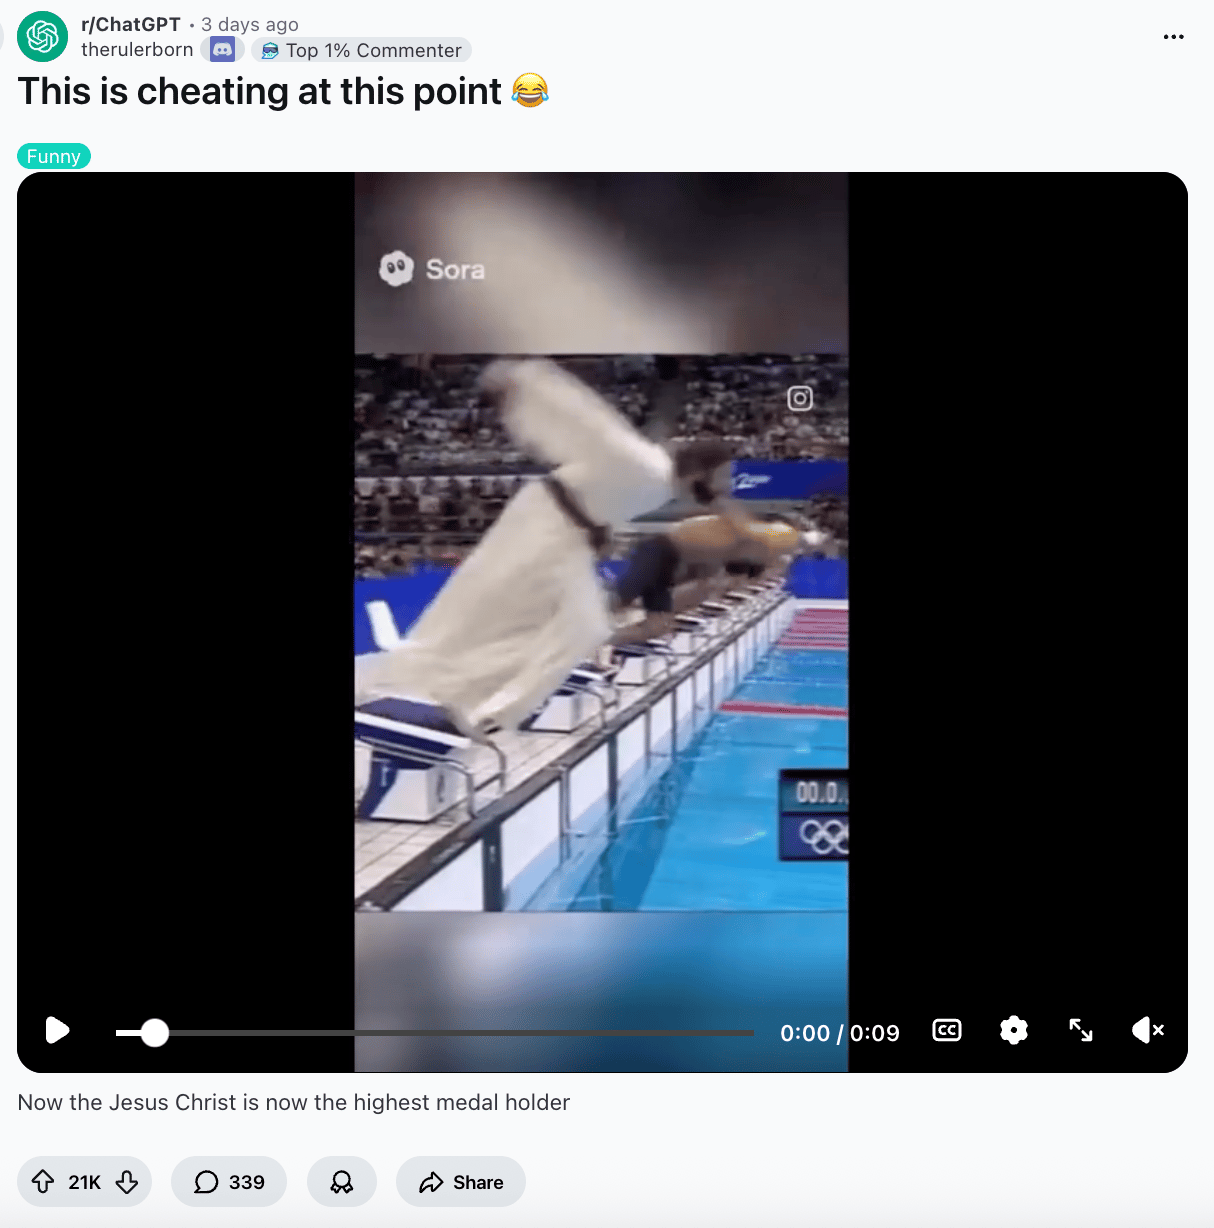Click the Discord badge next to therulerborn
This screenshot has width=1214, height=1228.
222,49
